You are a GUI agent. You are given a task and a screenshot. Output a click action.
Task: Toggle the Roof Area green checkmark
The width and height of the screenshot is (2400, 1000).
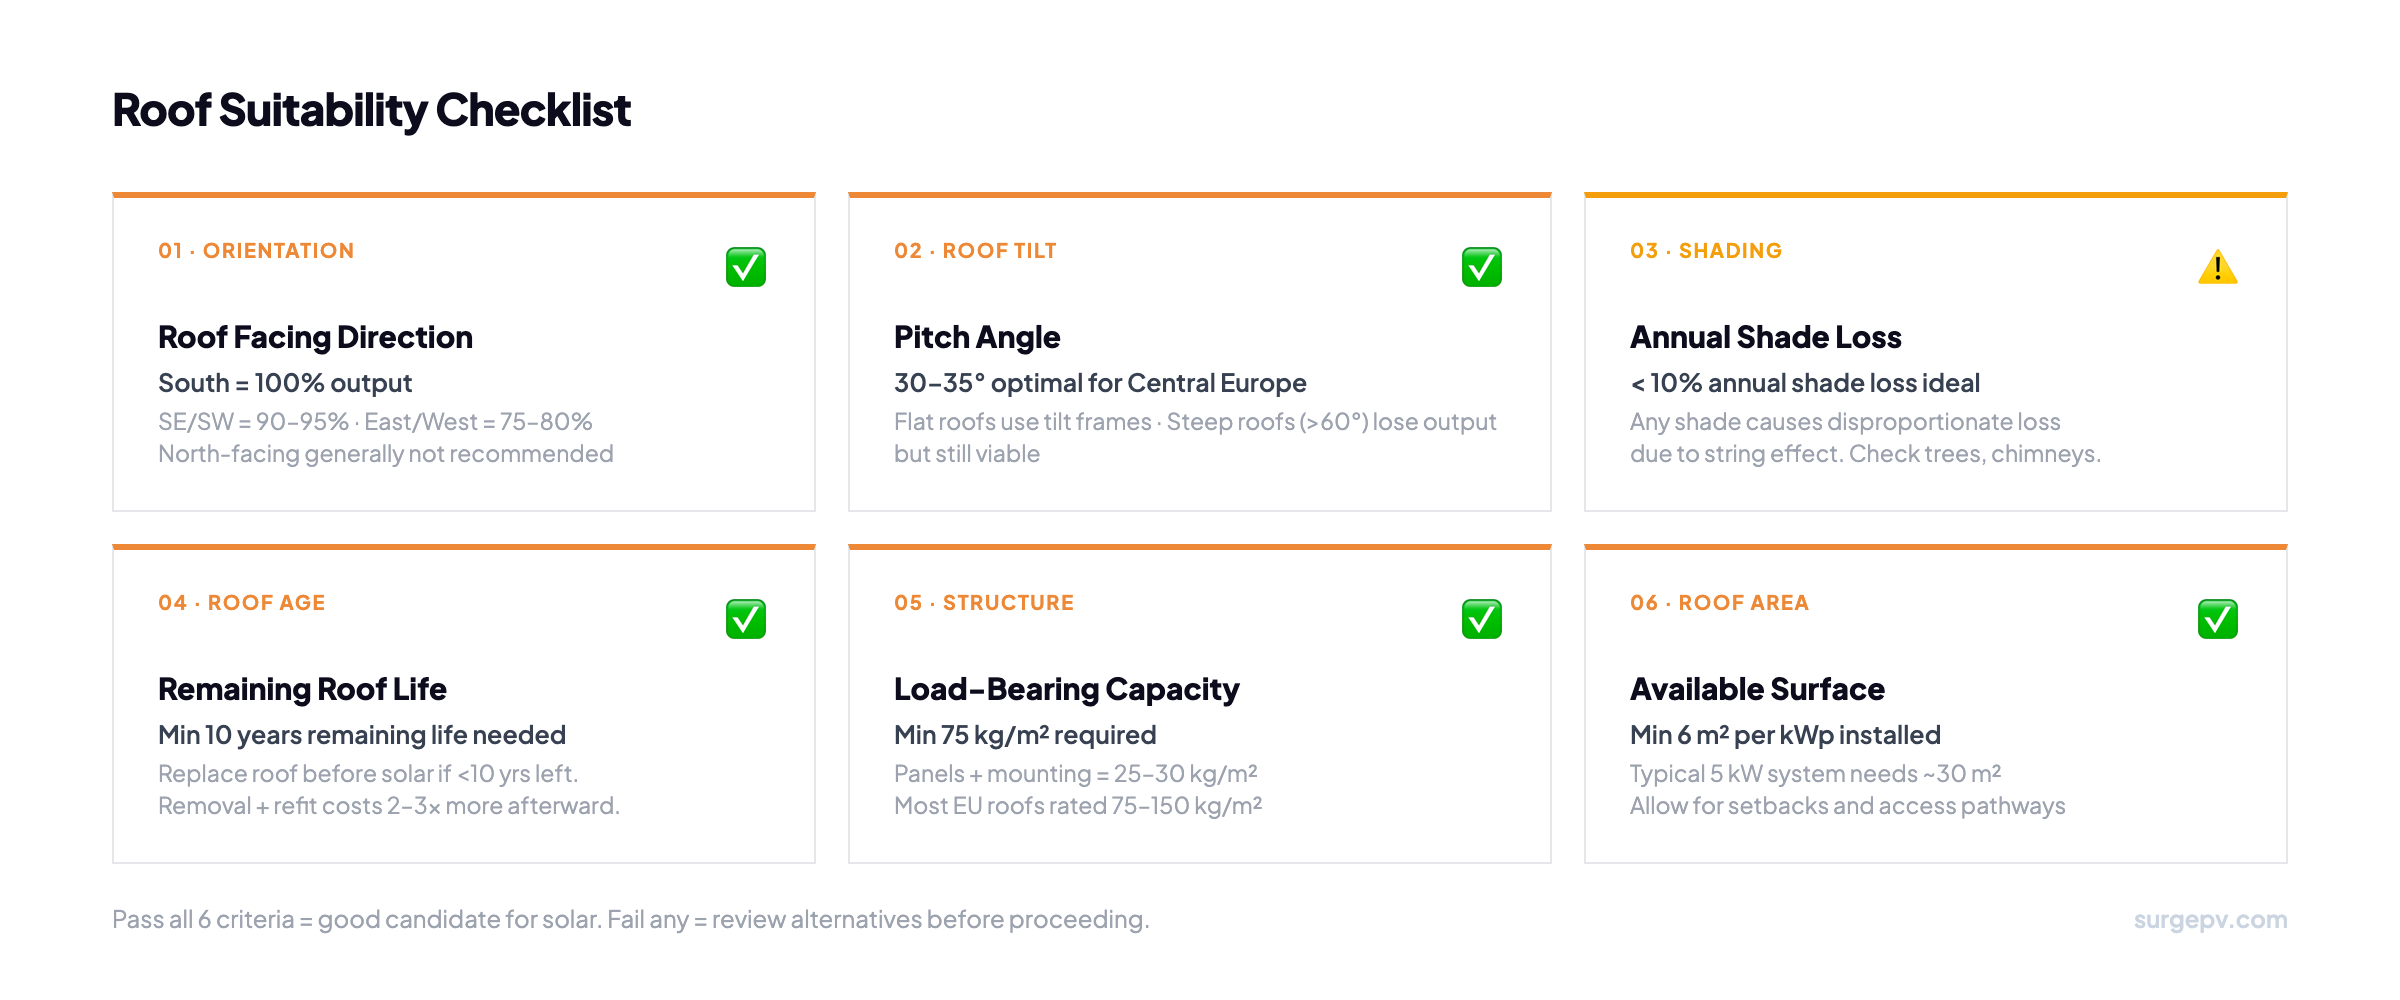(x=2217, y=619)
